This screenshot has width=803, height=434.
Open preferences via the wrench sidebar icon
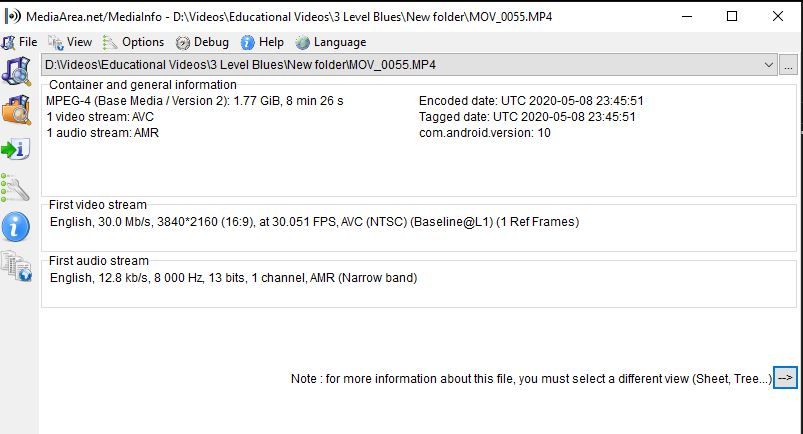click(x=16, y=188)
